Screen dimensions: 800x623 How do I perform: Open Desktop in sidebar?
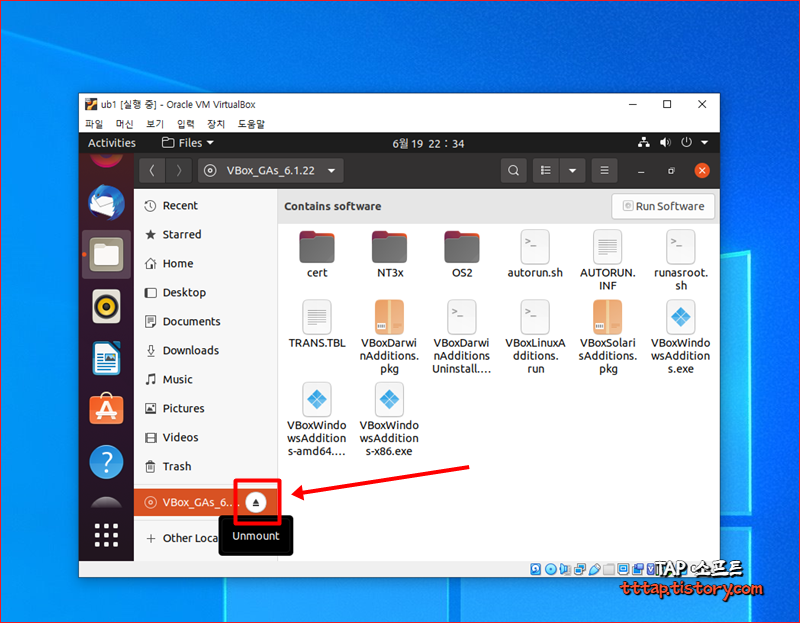click(206, 293)
